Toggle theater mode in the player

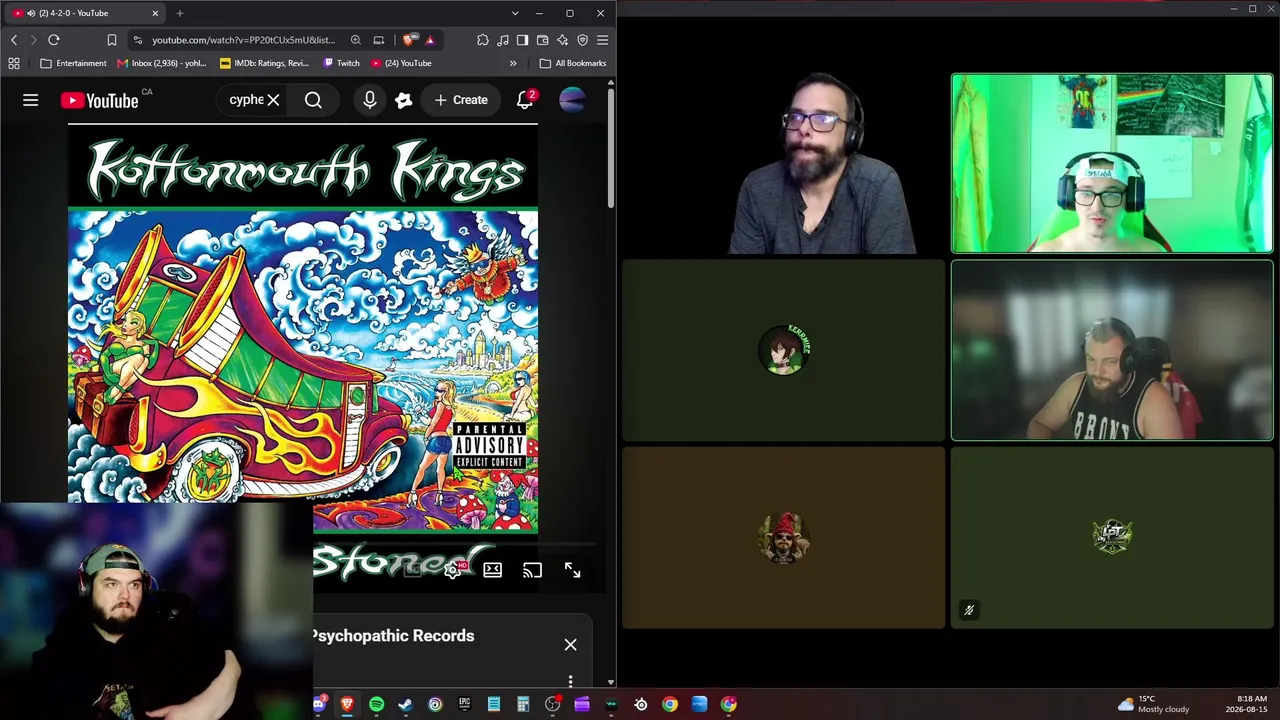click(x=493, y=570)
